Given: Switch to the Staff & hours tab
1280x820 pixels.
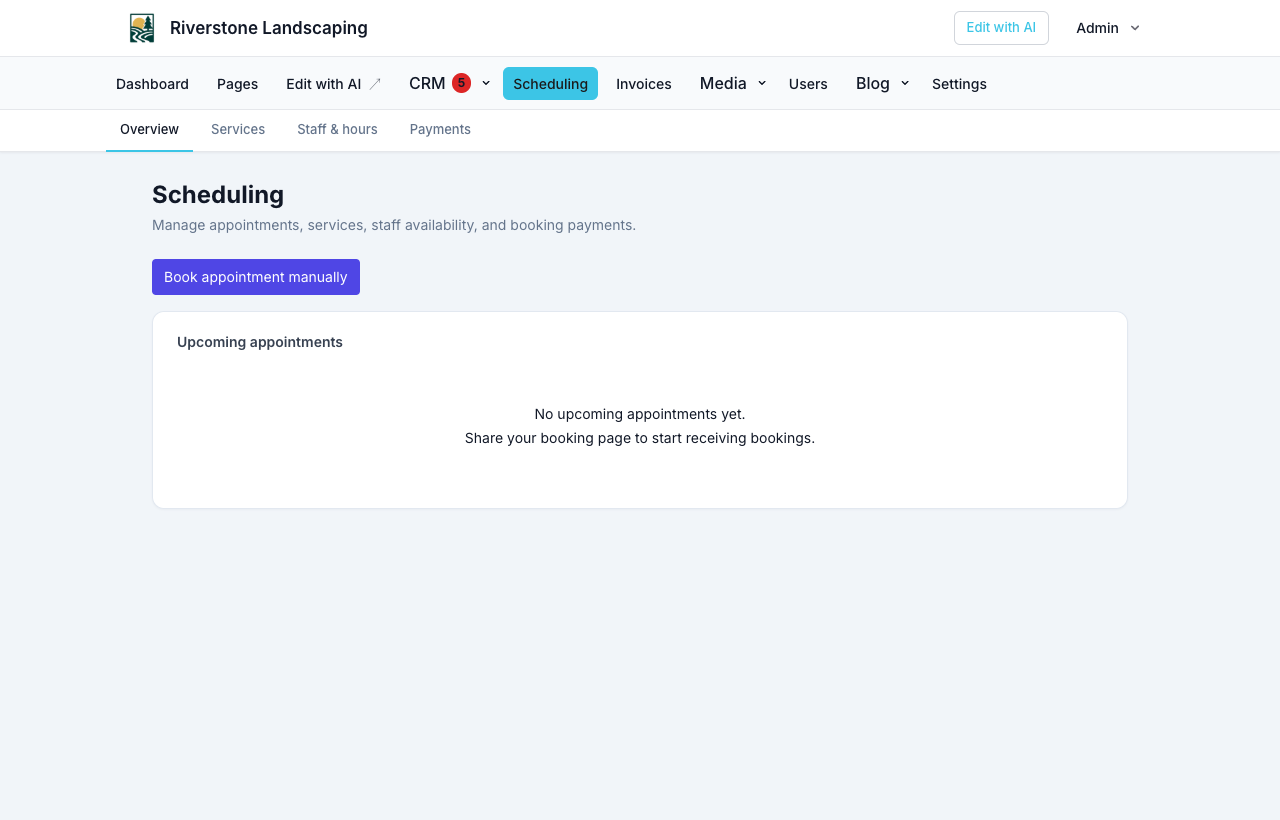Looking at the screenshot, I should [337, 130].
